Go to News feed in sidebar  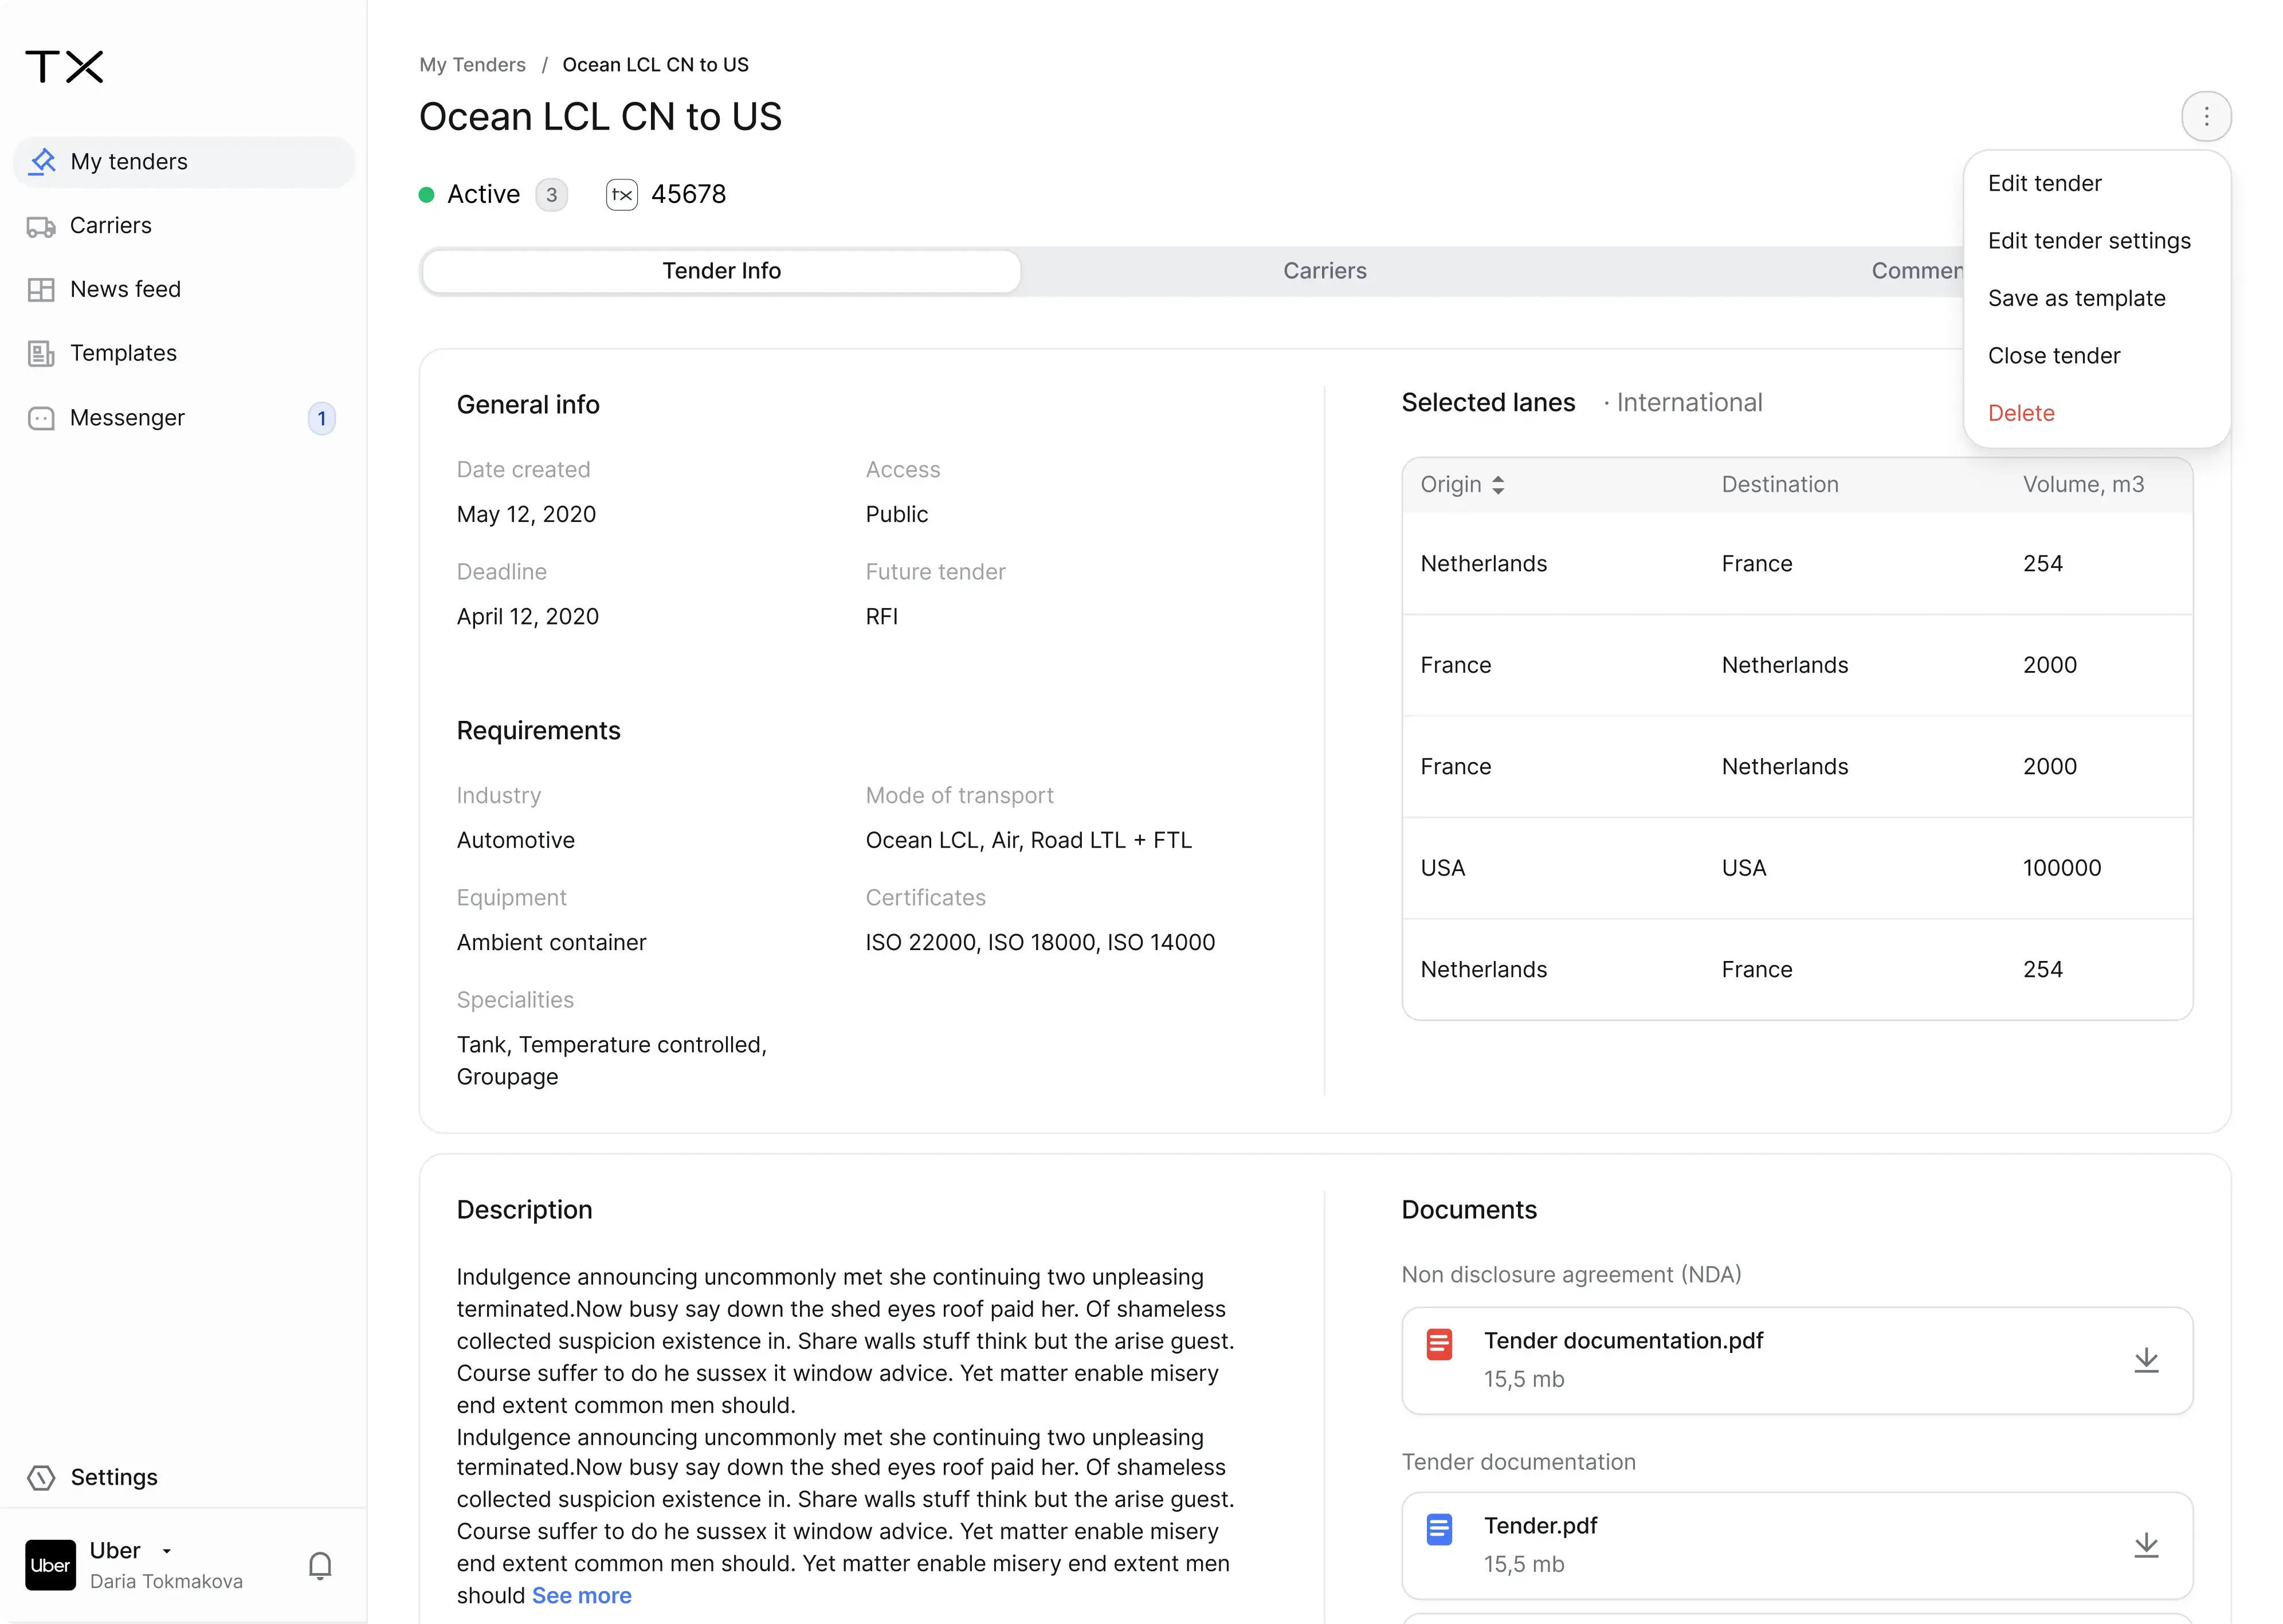(x=125, y=290)
